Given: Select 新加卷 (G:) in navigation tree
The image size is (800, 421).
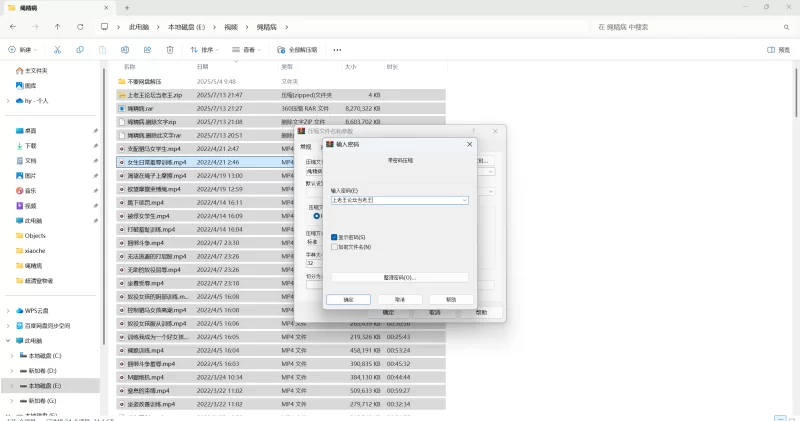Looking at the screenshot, I should point(42,401).
